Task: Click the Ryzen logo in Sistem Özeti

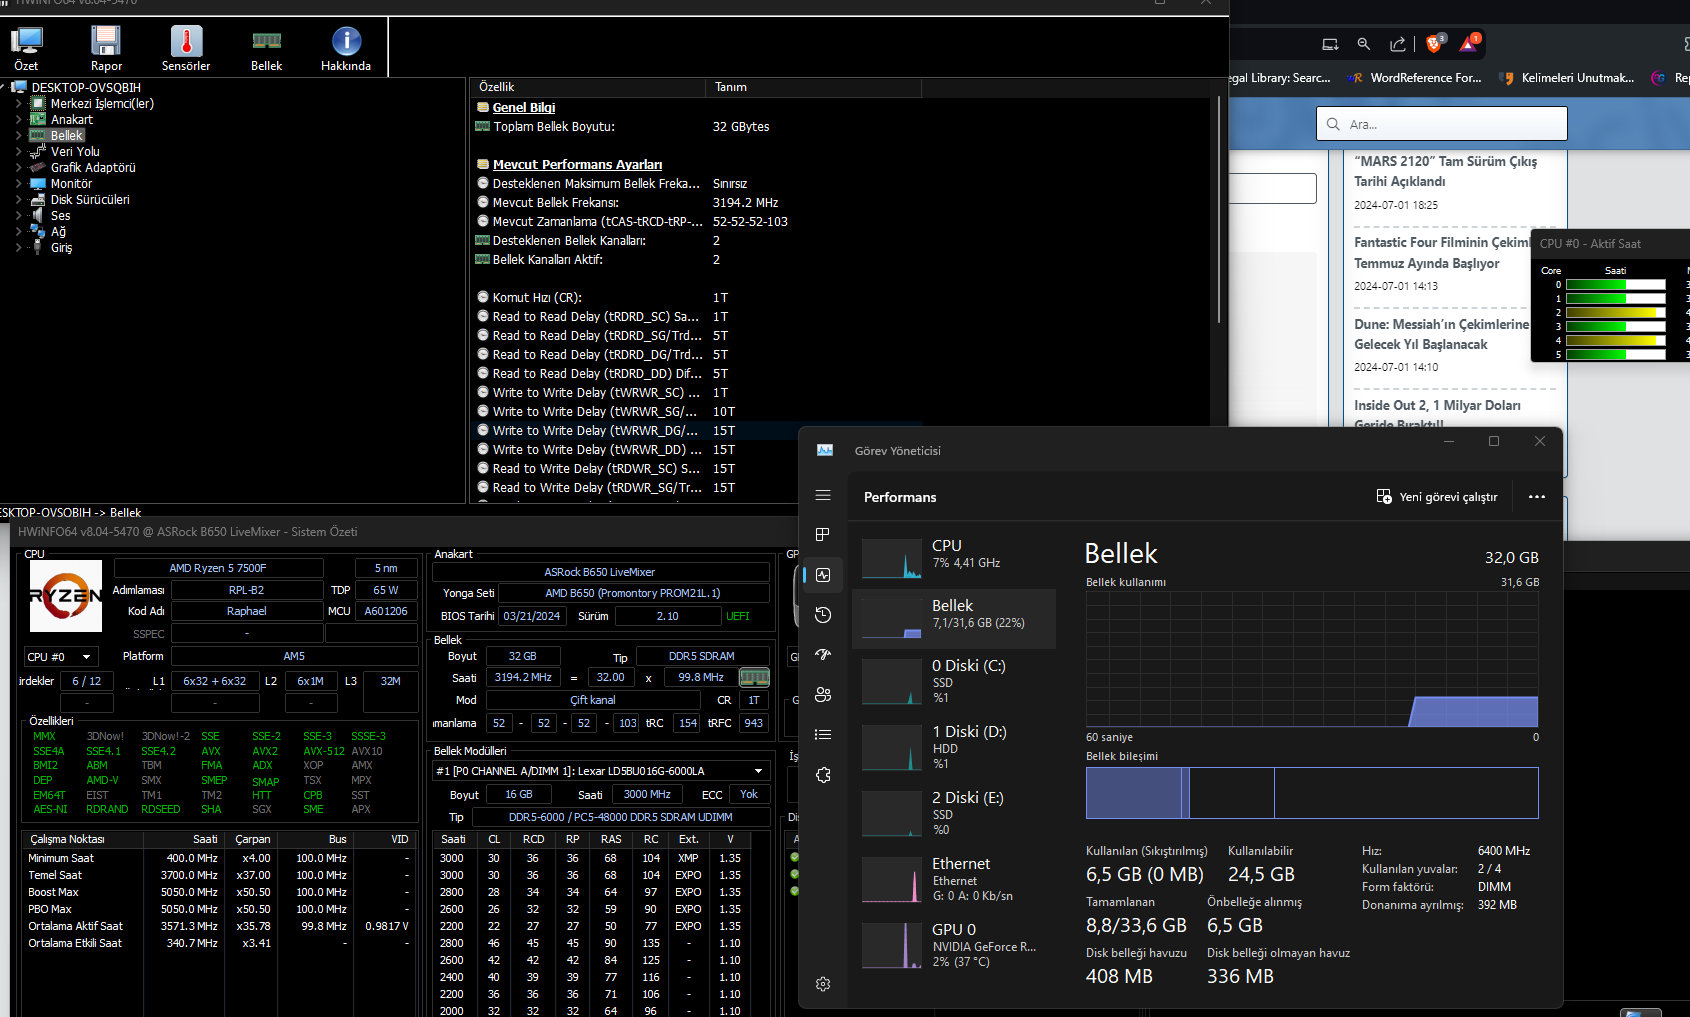Action: click(x=66, y=596)
